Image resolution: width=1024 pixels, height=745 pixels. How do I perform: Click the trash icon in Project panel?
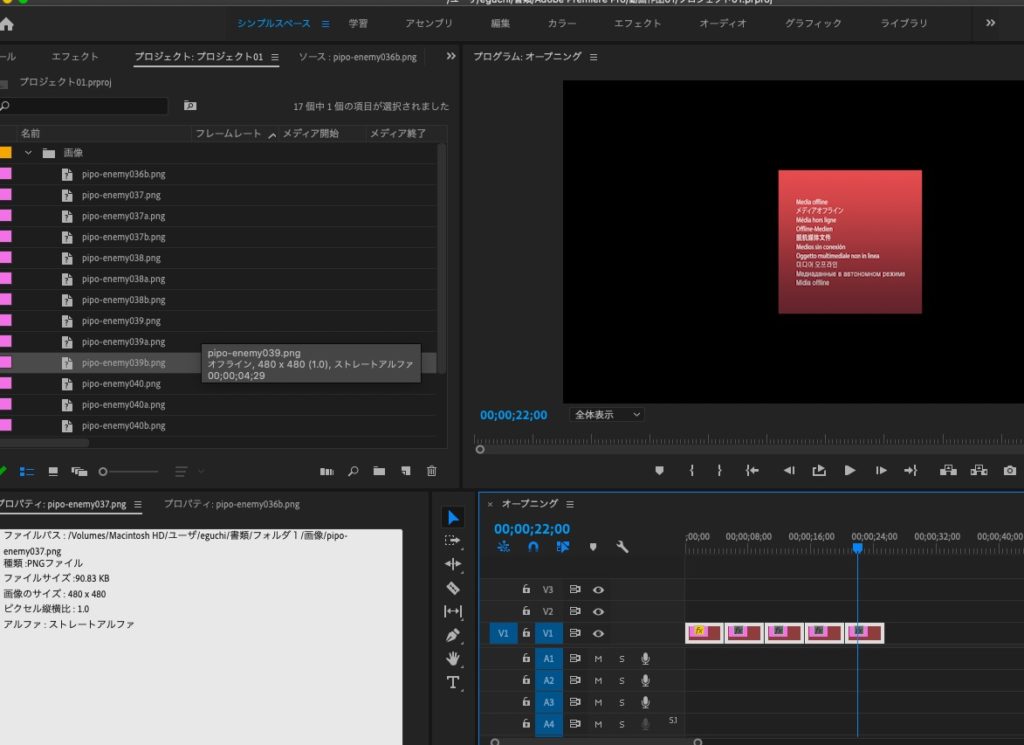coord(432,471)
